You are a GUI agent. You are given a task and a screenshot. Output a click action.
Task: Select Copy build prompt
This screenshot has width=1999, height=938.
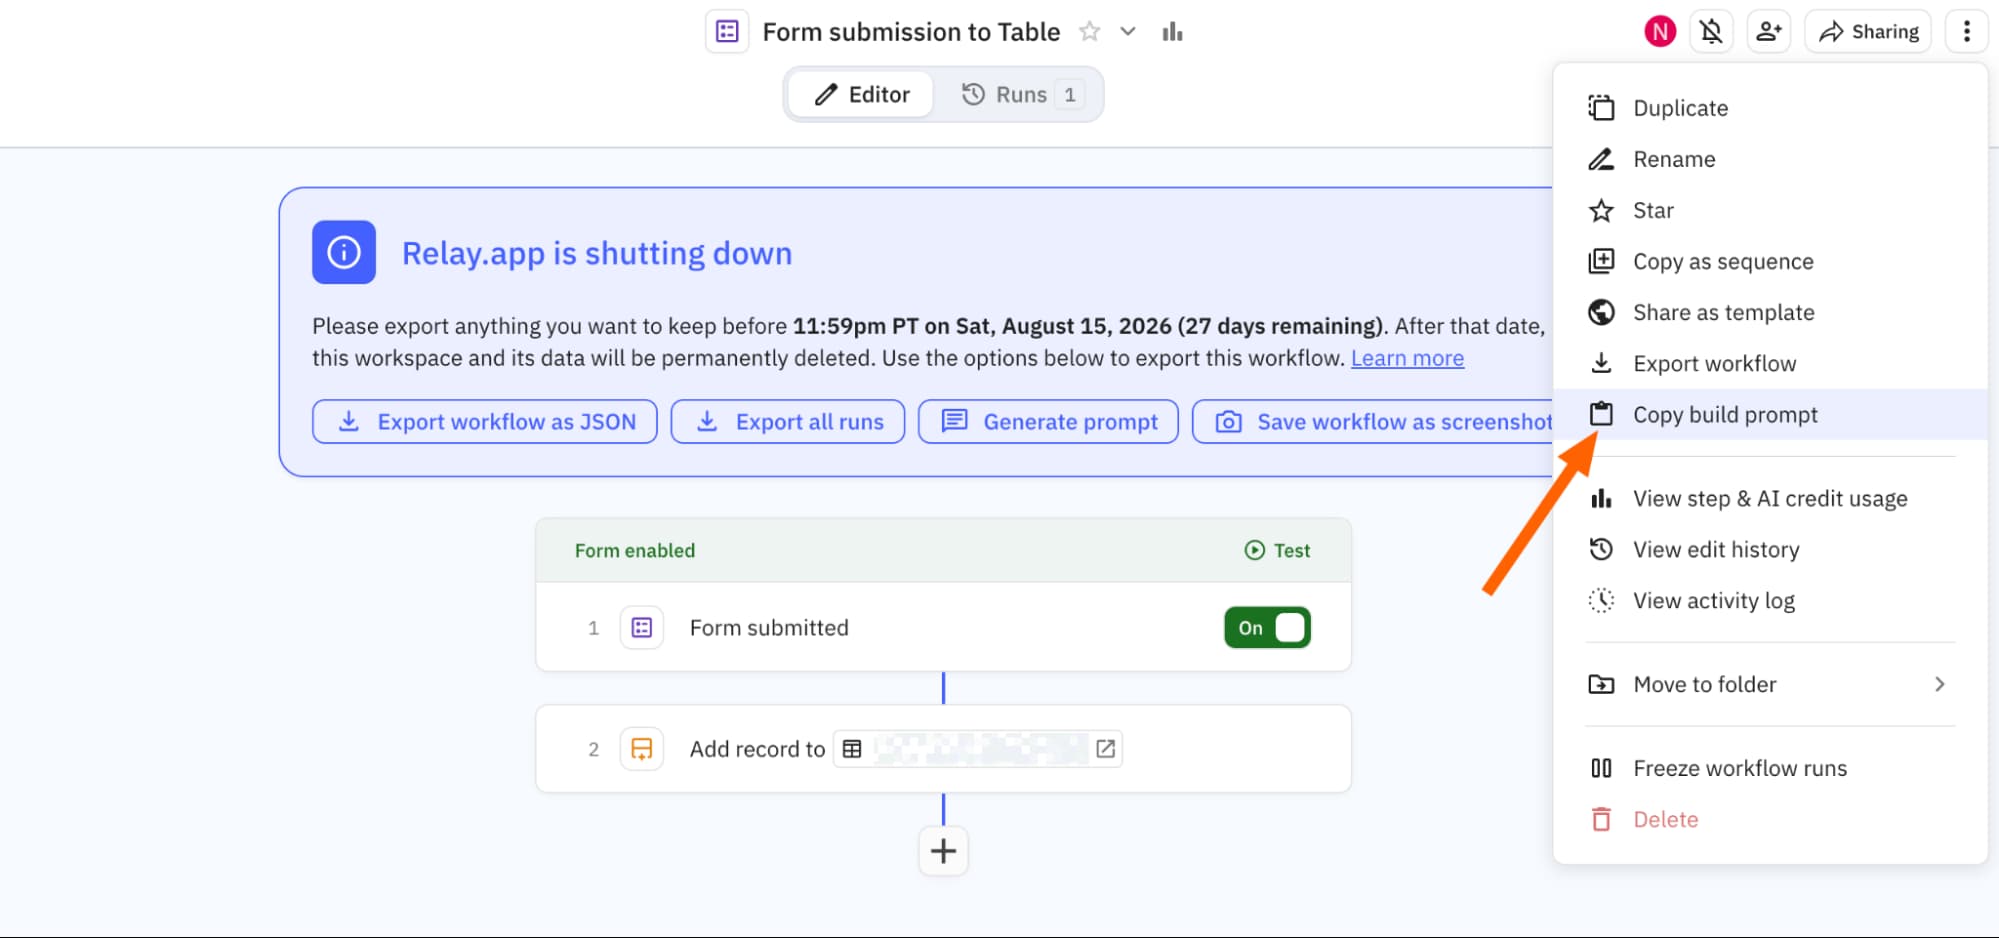[1769, 414]
